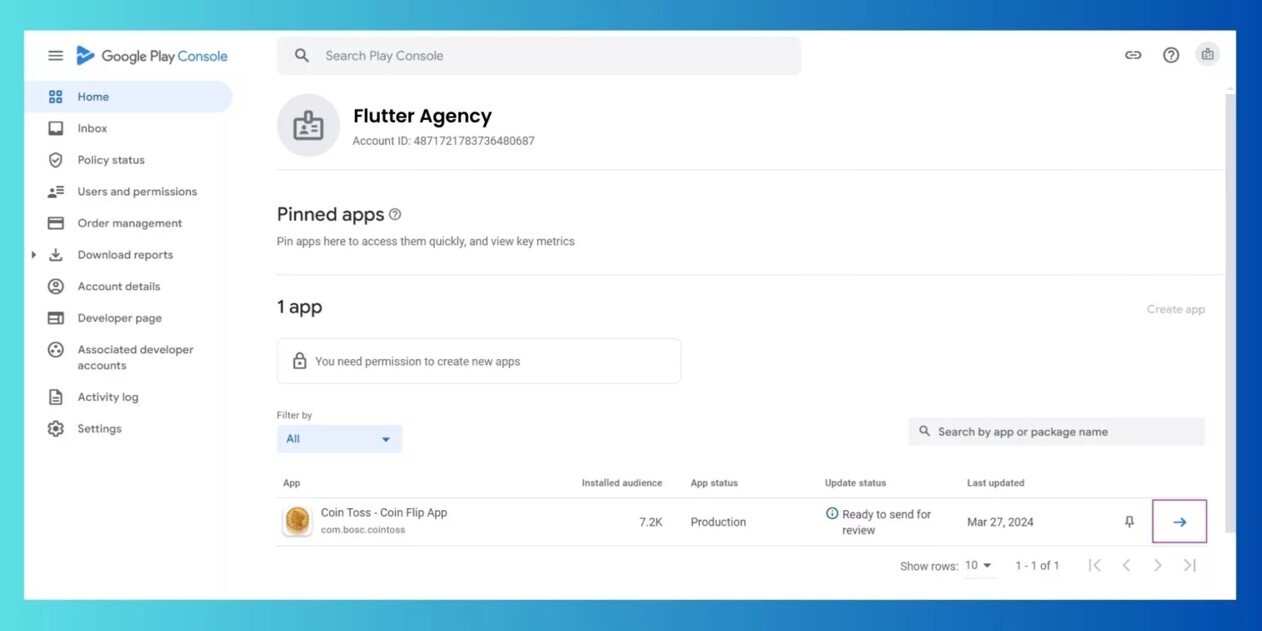The width and height of the screenshot is (1262, 631).
Task: Open the account badge icon at top right
Action: pyautogui.click(x=1208, y=55)
